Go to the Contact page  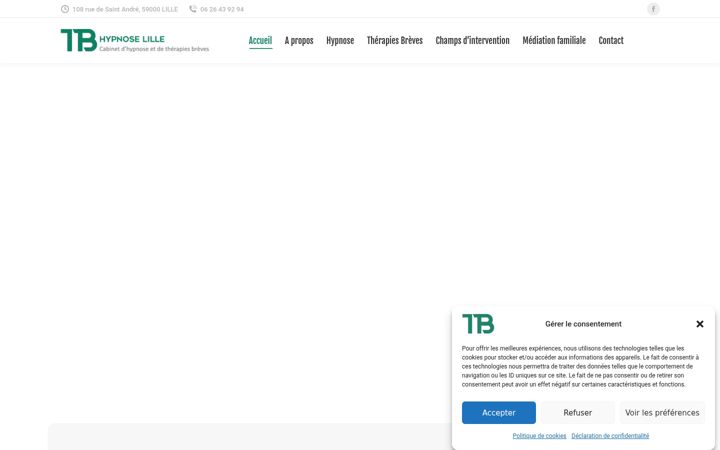pyautogui.click(x=611, y=40)
